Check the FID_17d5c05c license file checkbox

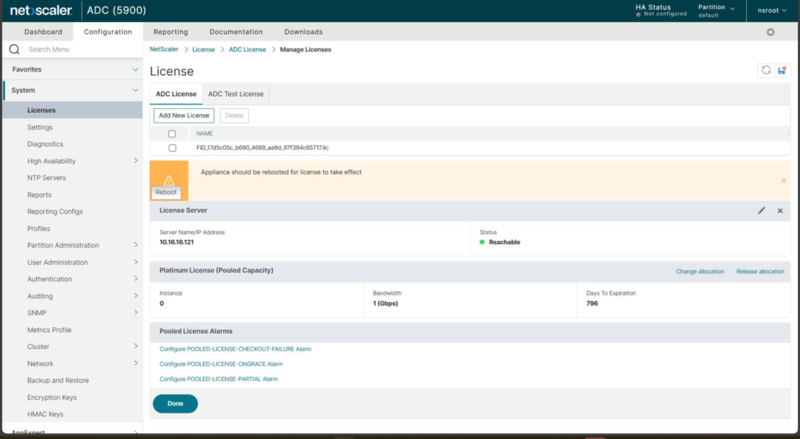pyautogui.click(x=172, y=148)
